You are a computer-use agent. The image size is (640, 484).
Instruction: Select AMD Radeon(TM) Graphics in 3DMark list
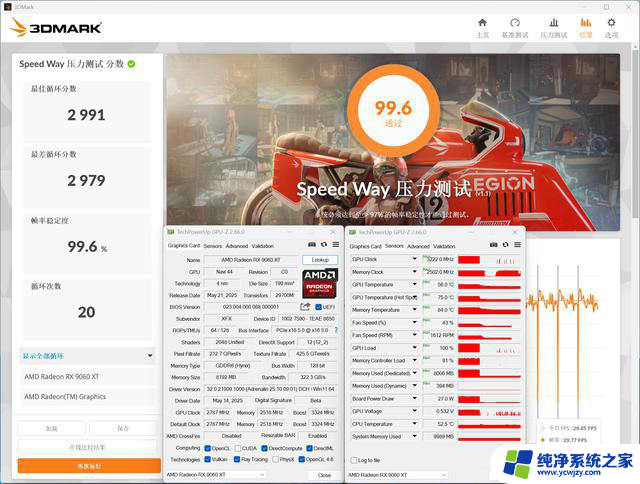tap(87, 397)
